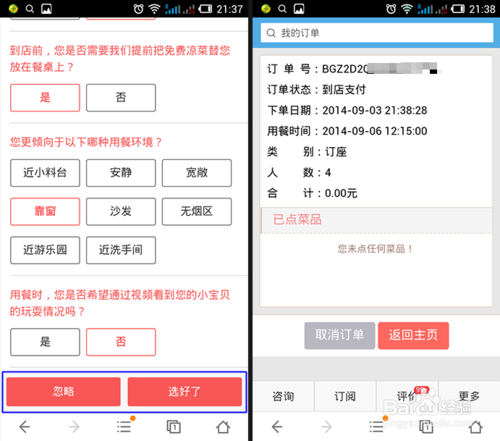Select 否 for child video question
The width and height of the screenshot is (500, 441).
click(121, 342)
